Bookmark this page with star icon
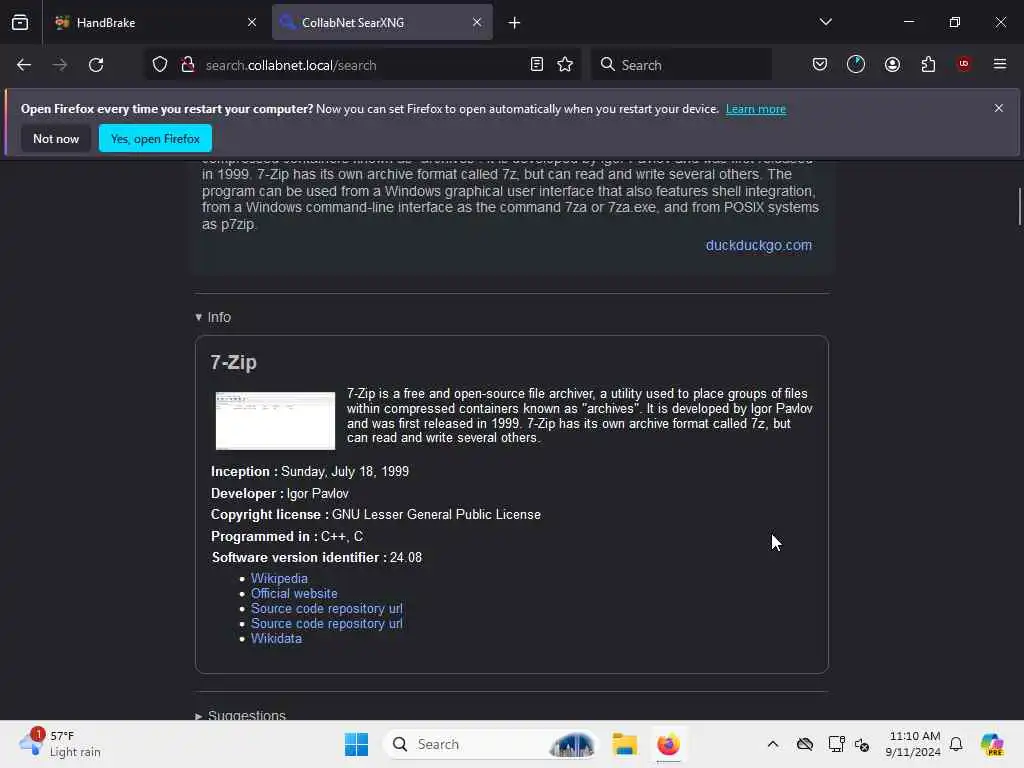This screenshot has width=1024, height=768. pyautogui.click(x=565, y=64)
